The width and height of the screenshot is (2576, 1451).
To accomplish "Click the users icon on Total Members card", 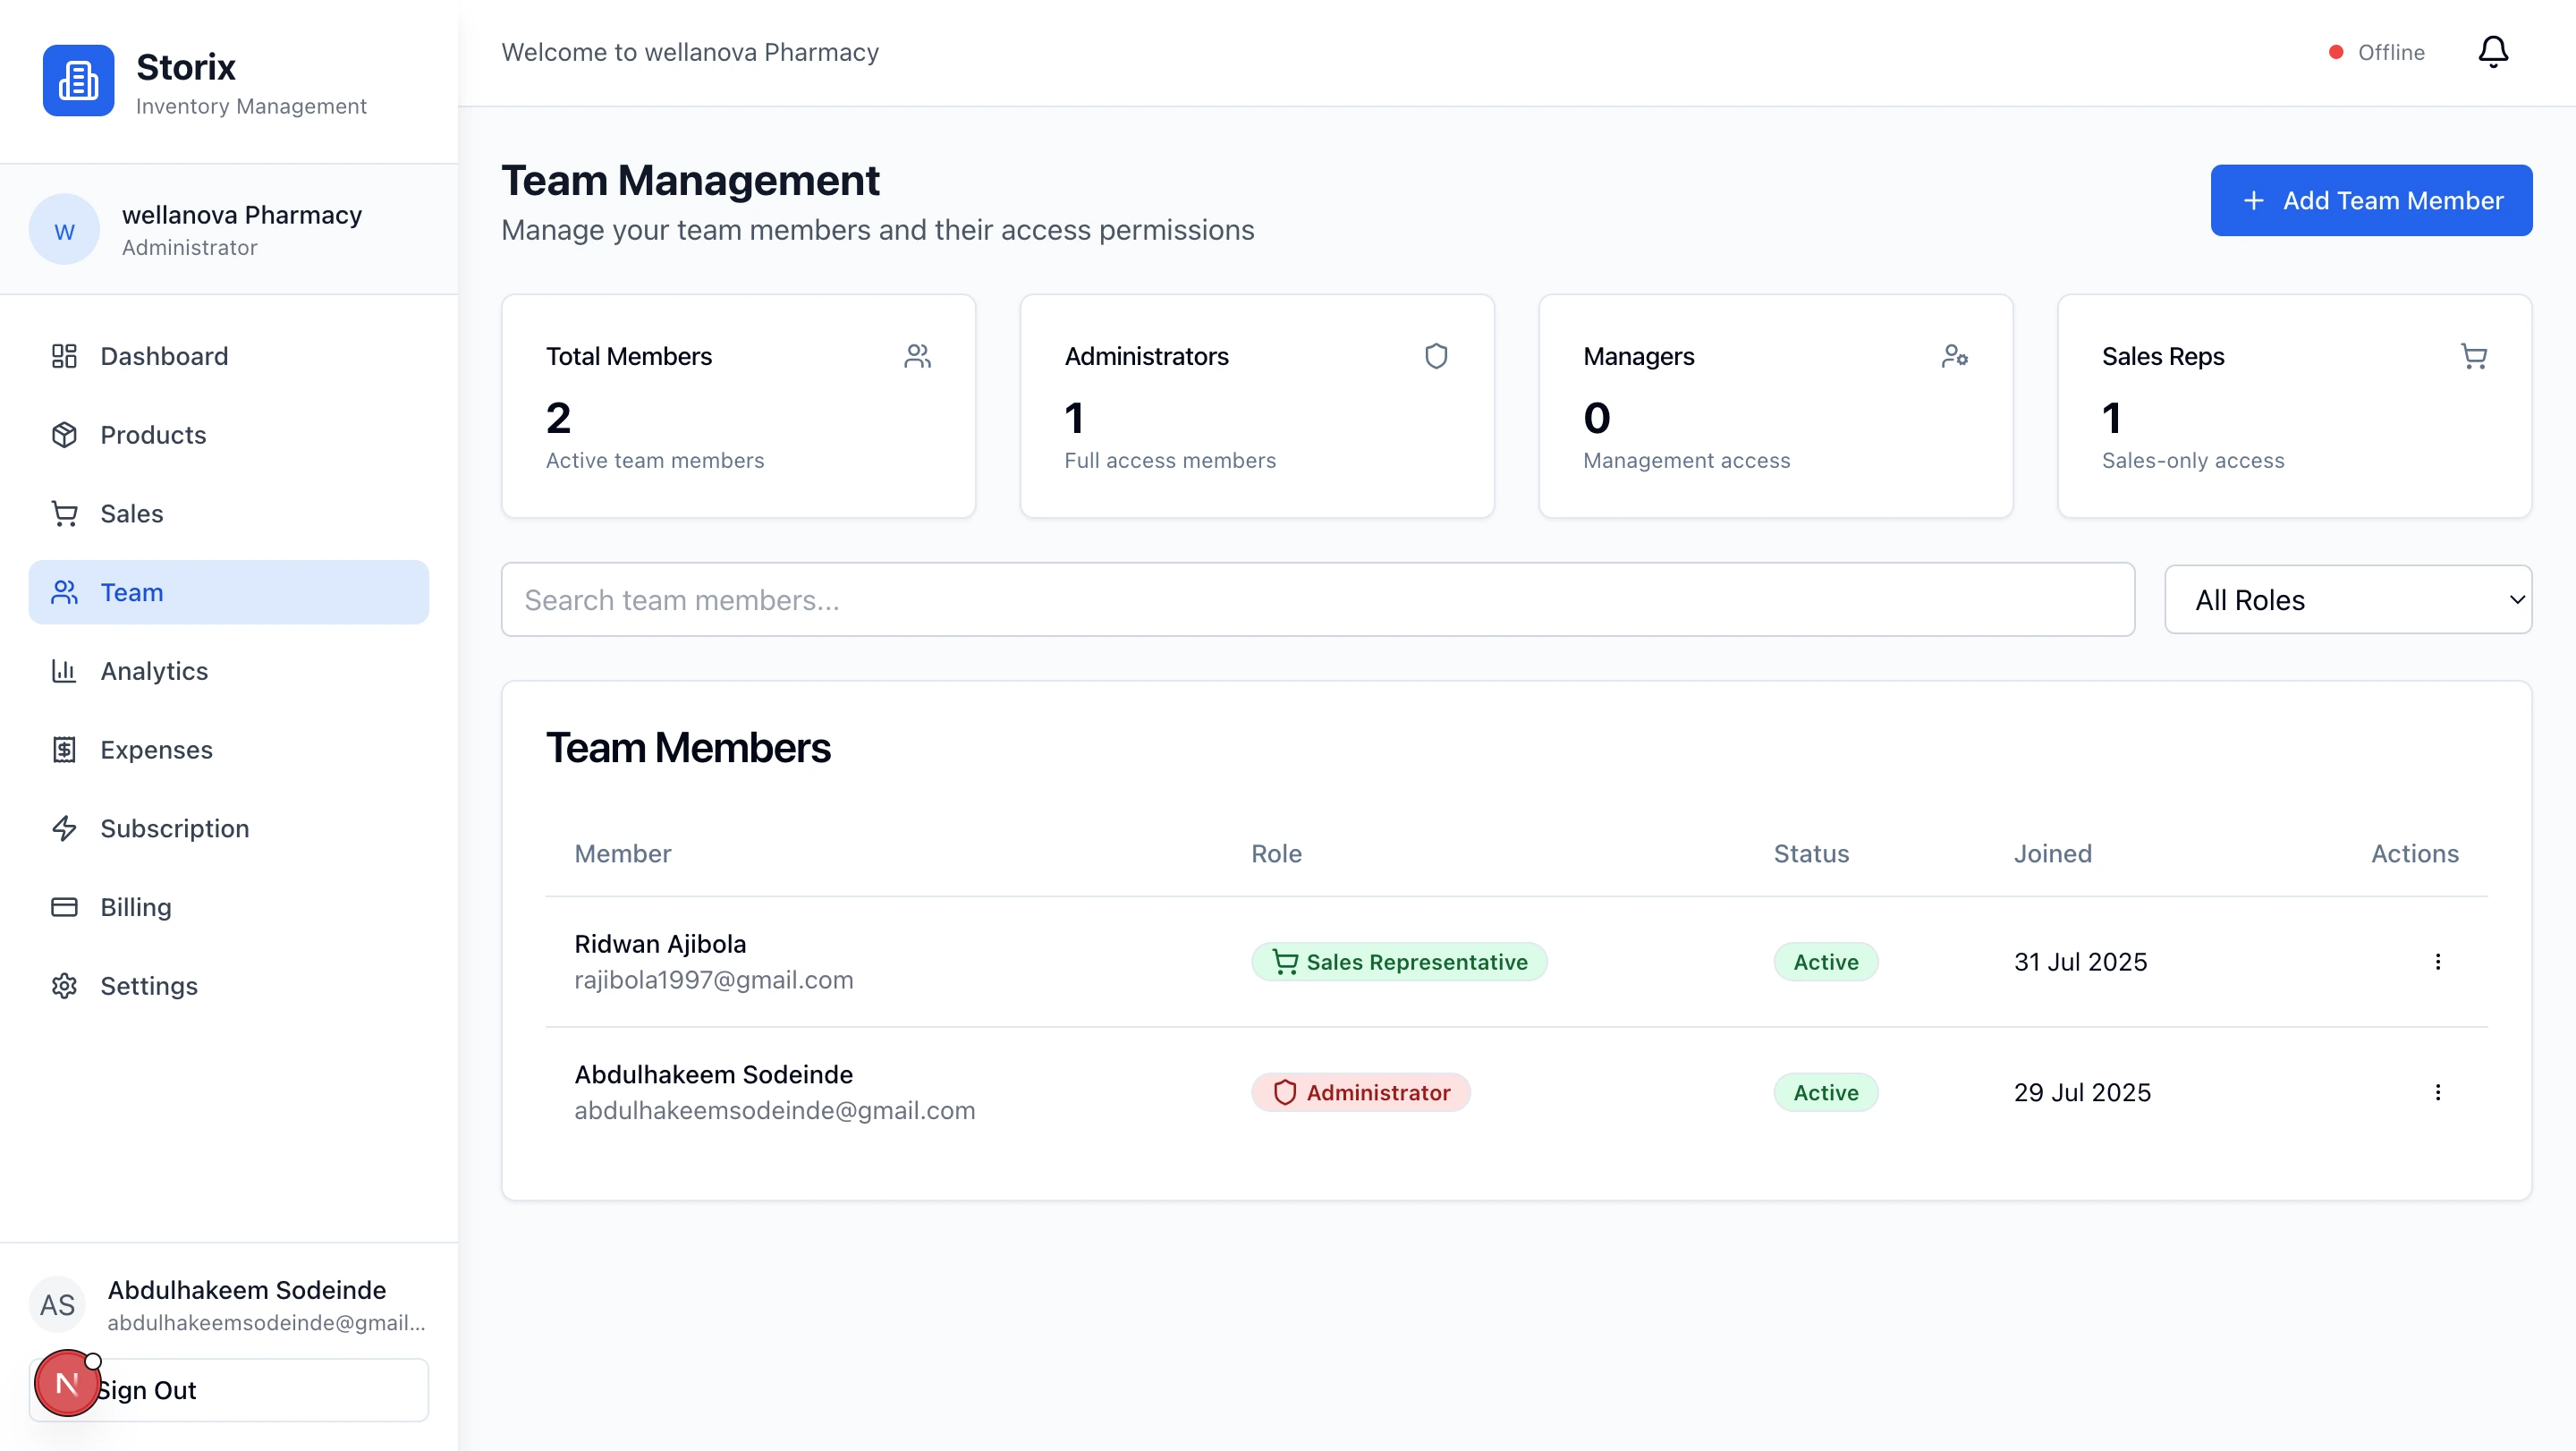I will 917,356.
